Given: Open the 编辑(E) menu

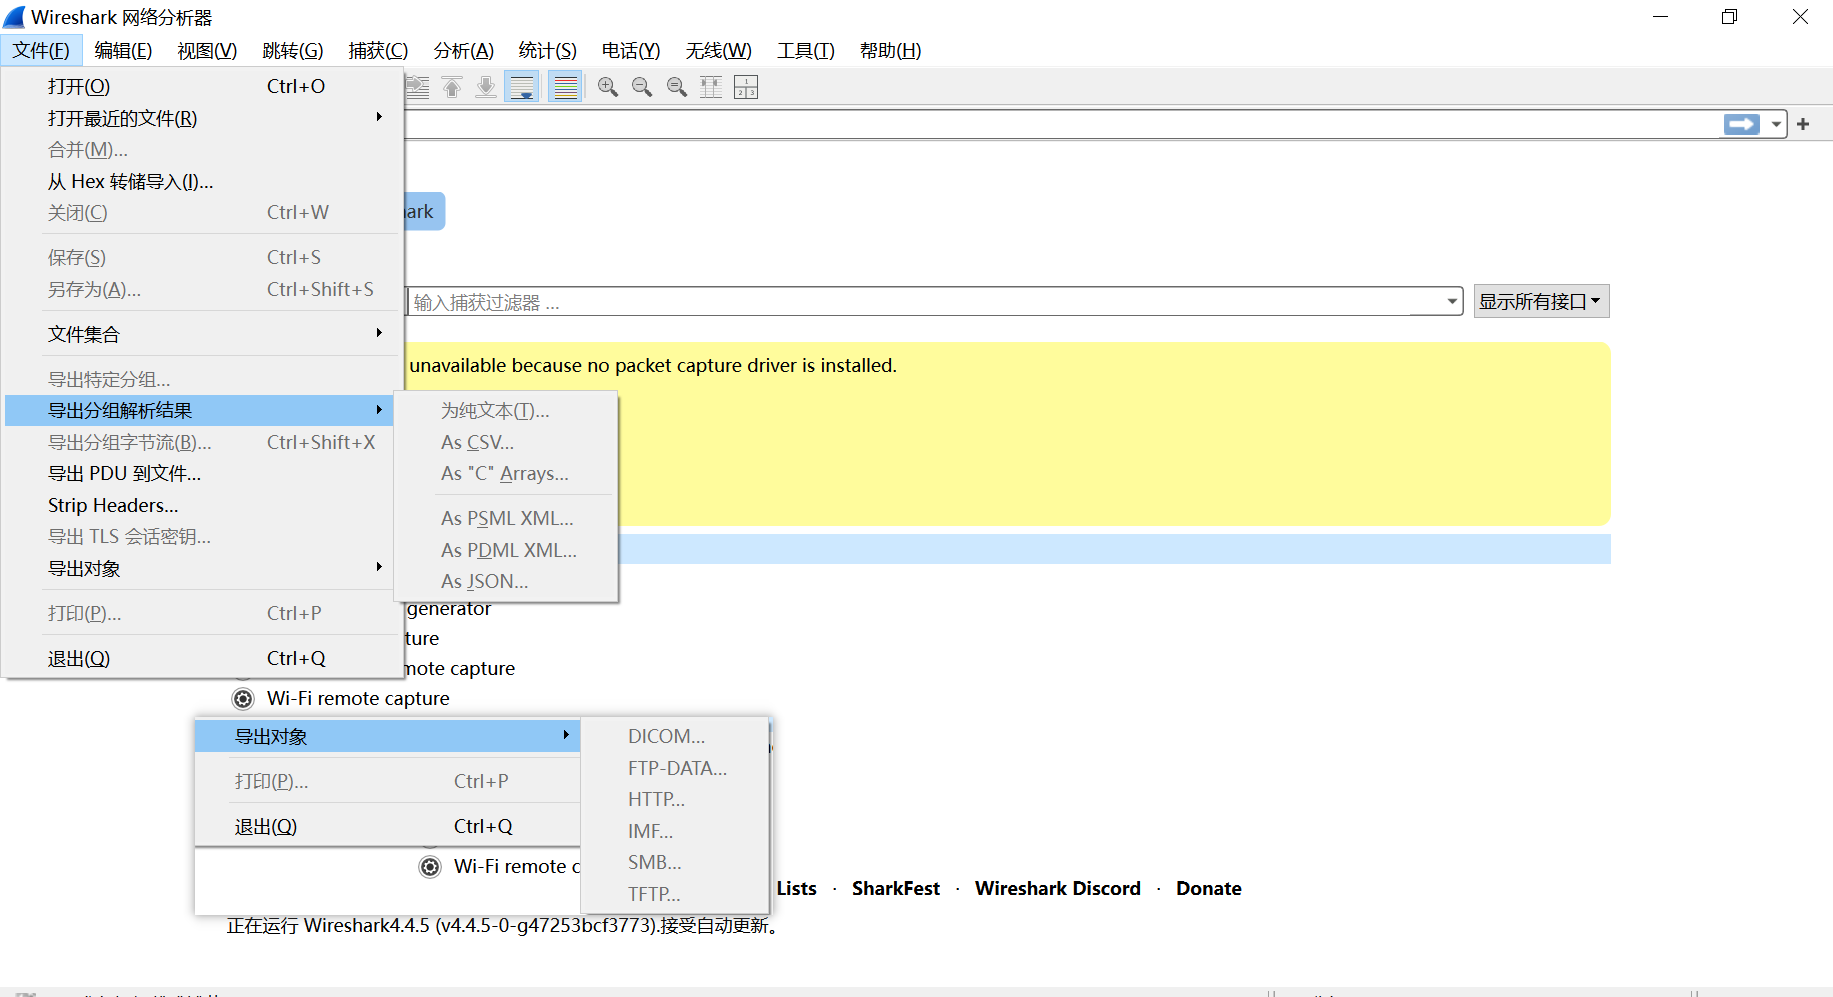Looking at the screenshot, I should click(x=123, y=50).
